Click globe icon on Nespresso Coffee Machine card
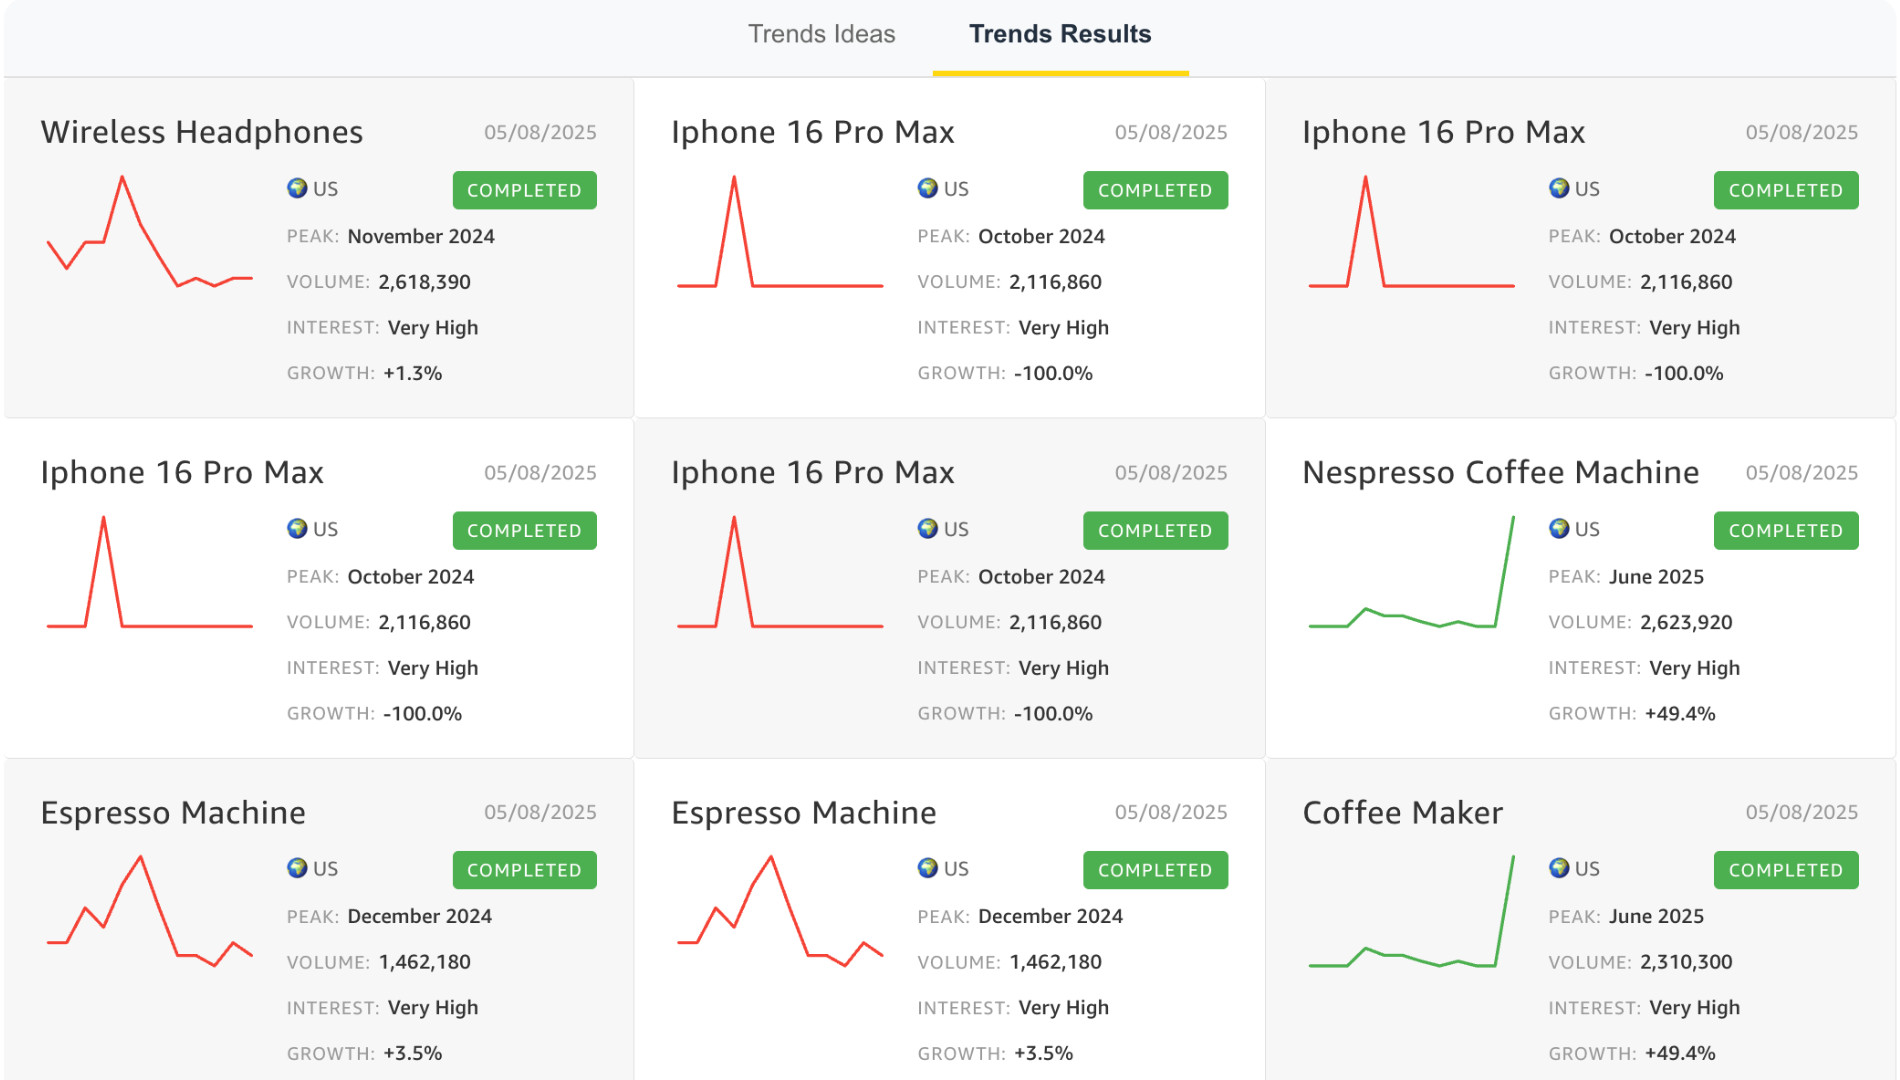The height and width of the screenshot is (1080, 1900). (1559, 528)
